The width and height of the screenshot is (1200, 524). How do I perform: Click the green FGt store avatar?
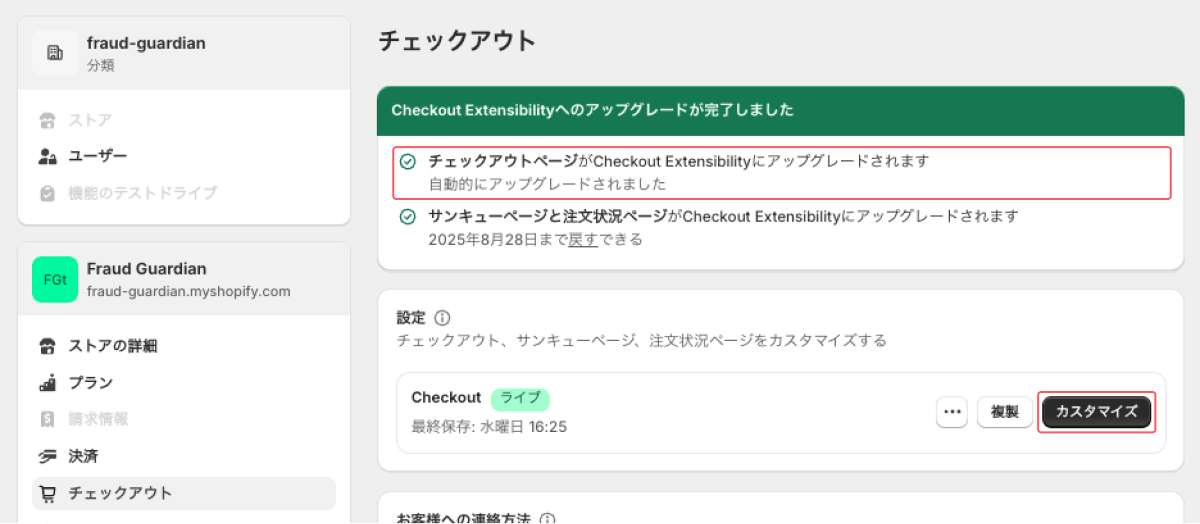tap(55, 279)
